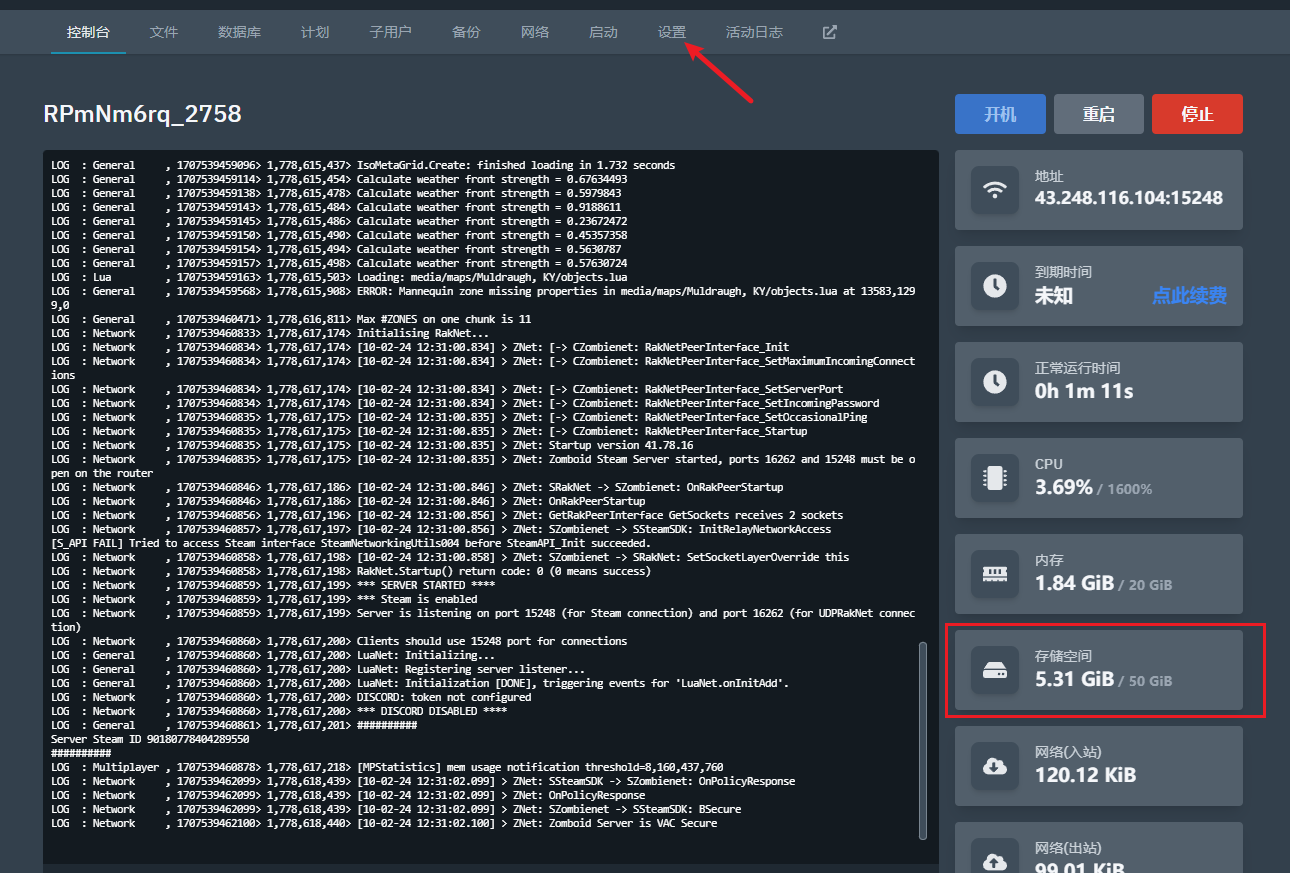The height and width of the screenshot is (873, 1290).
Task: Click the memory icon in the 内存 card
Action: coord(995,574)
